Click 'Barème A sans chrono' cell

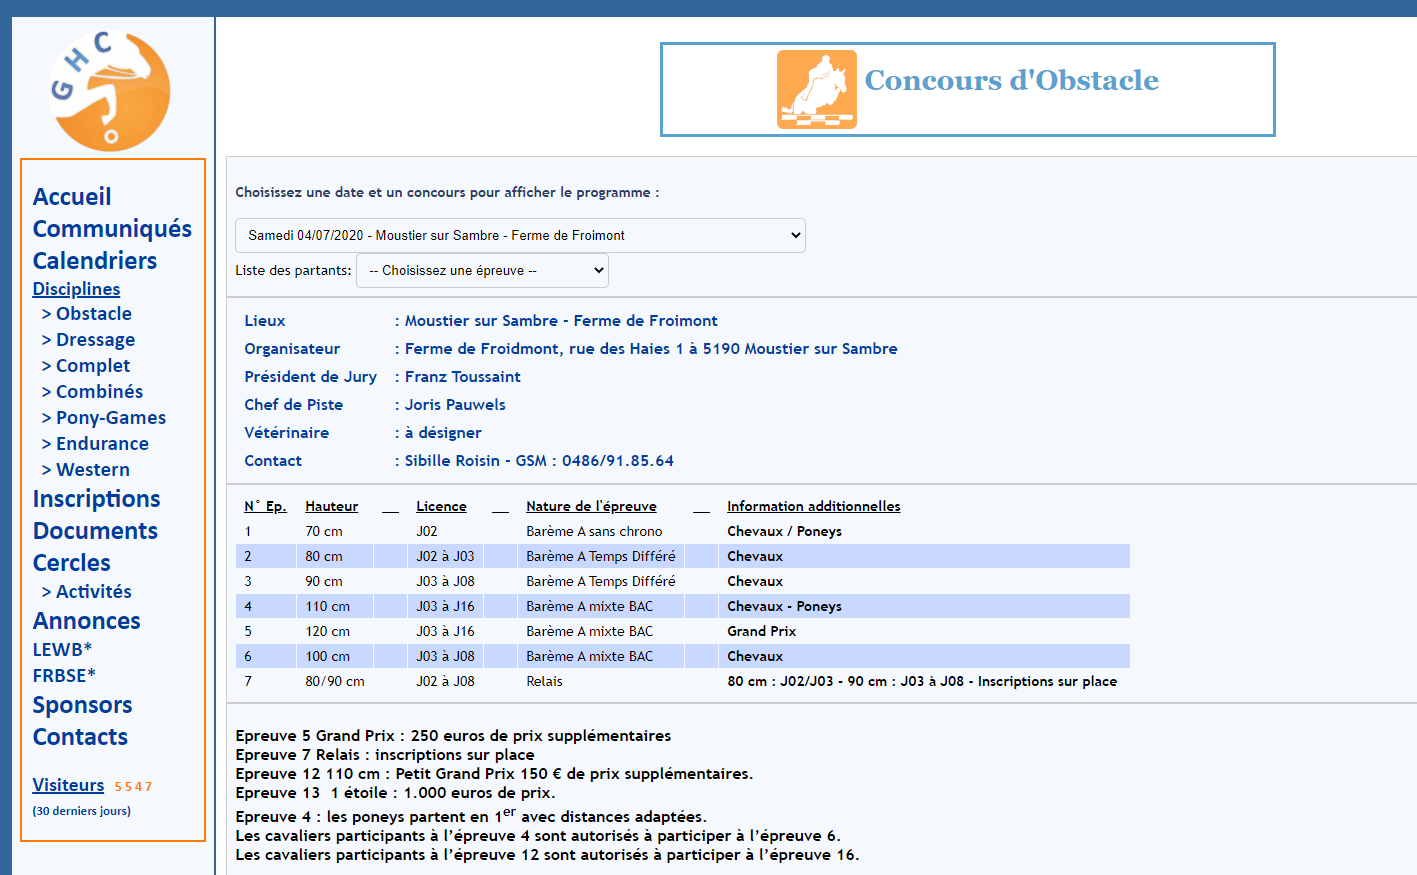click(x=594, y=531)
